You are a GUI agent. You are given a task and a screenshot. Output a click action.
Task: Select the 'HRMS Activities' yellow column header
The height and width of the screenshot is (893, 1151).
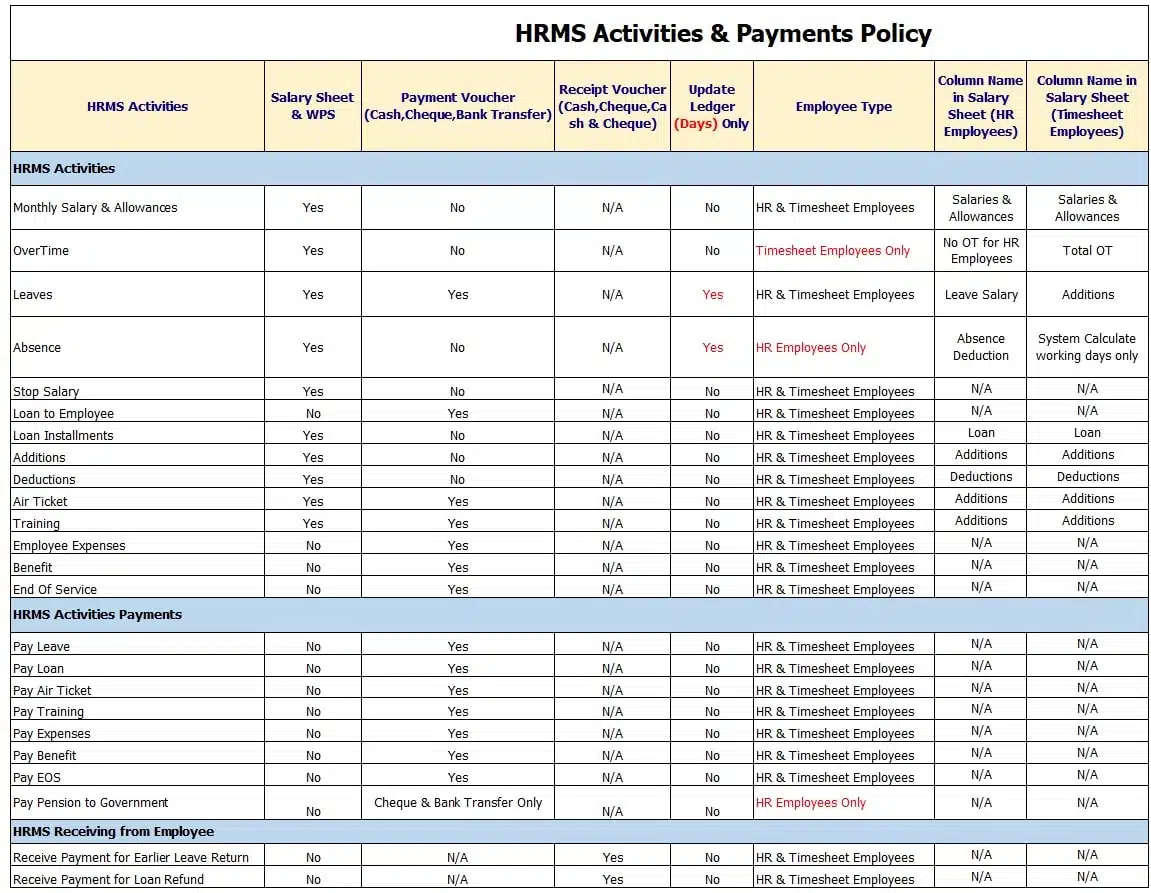(x=137, y=106)
